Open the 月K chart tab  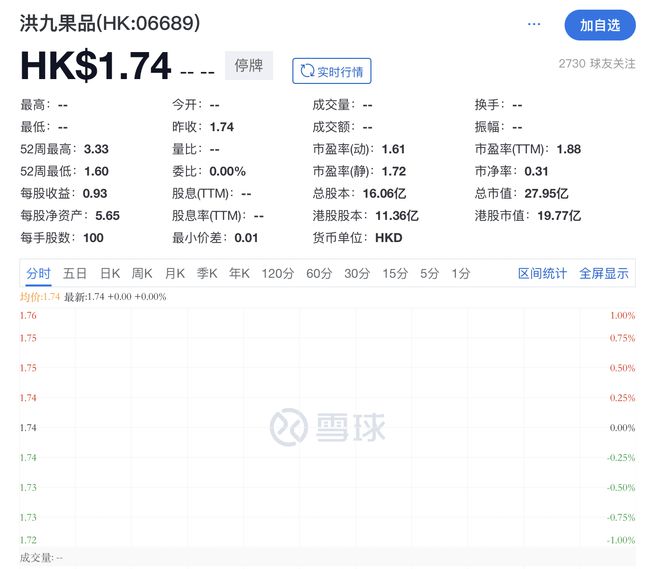(175, 274)
